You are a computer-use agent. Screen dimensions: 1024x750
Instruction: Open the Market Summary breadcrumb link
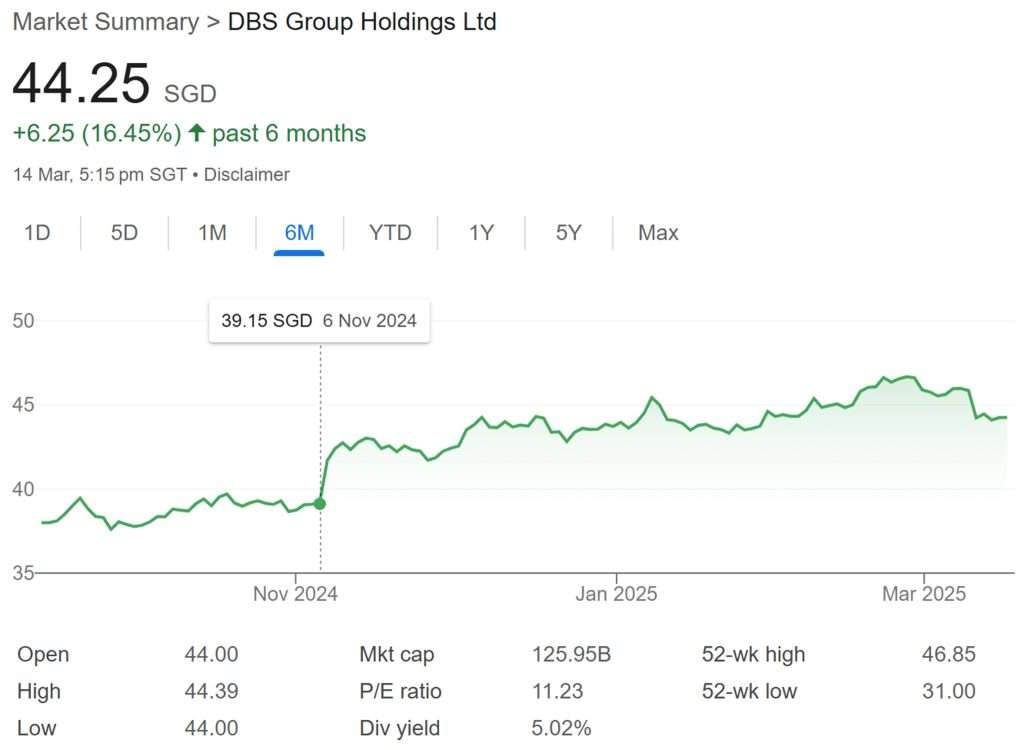pos(105,22)
